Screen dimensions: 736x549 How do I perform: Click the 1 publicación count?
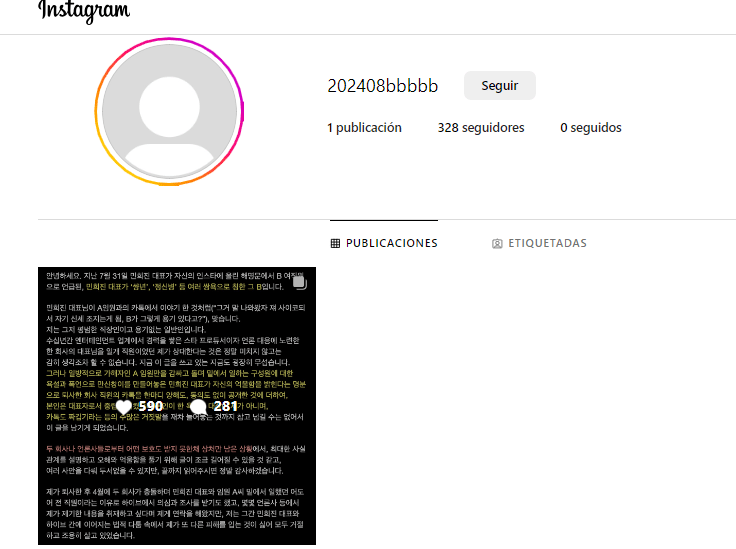tap(364, 128)
